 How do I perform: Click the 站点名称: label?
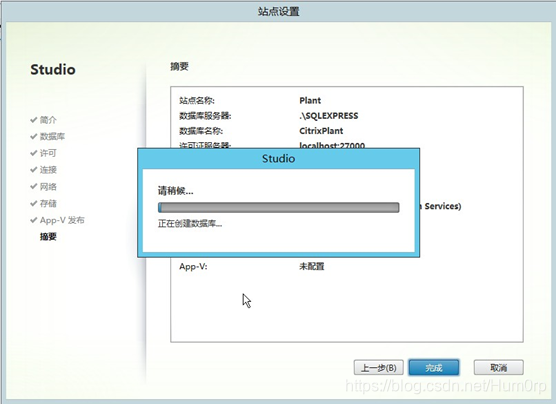[197, 100]
